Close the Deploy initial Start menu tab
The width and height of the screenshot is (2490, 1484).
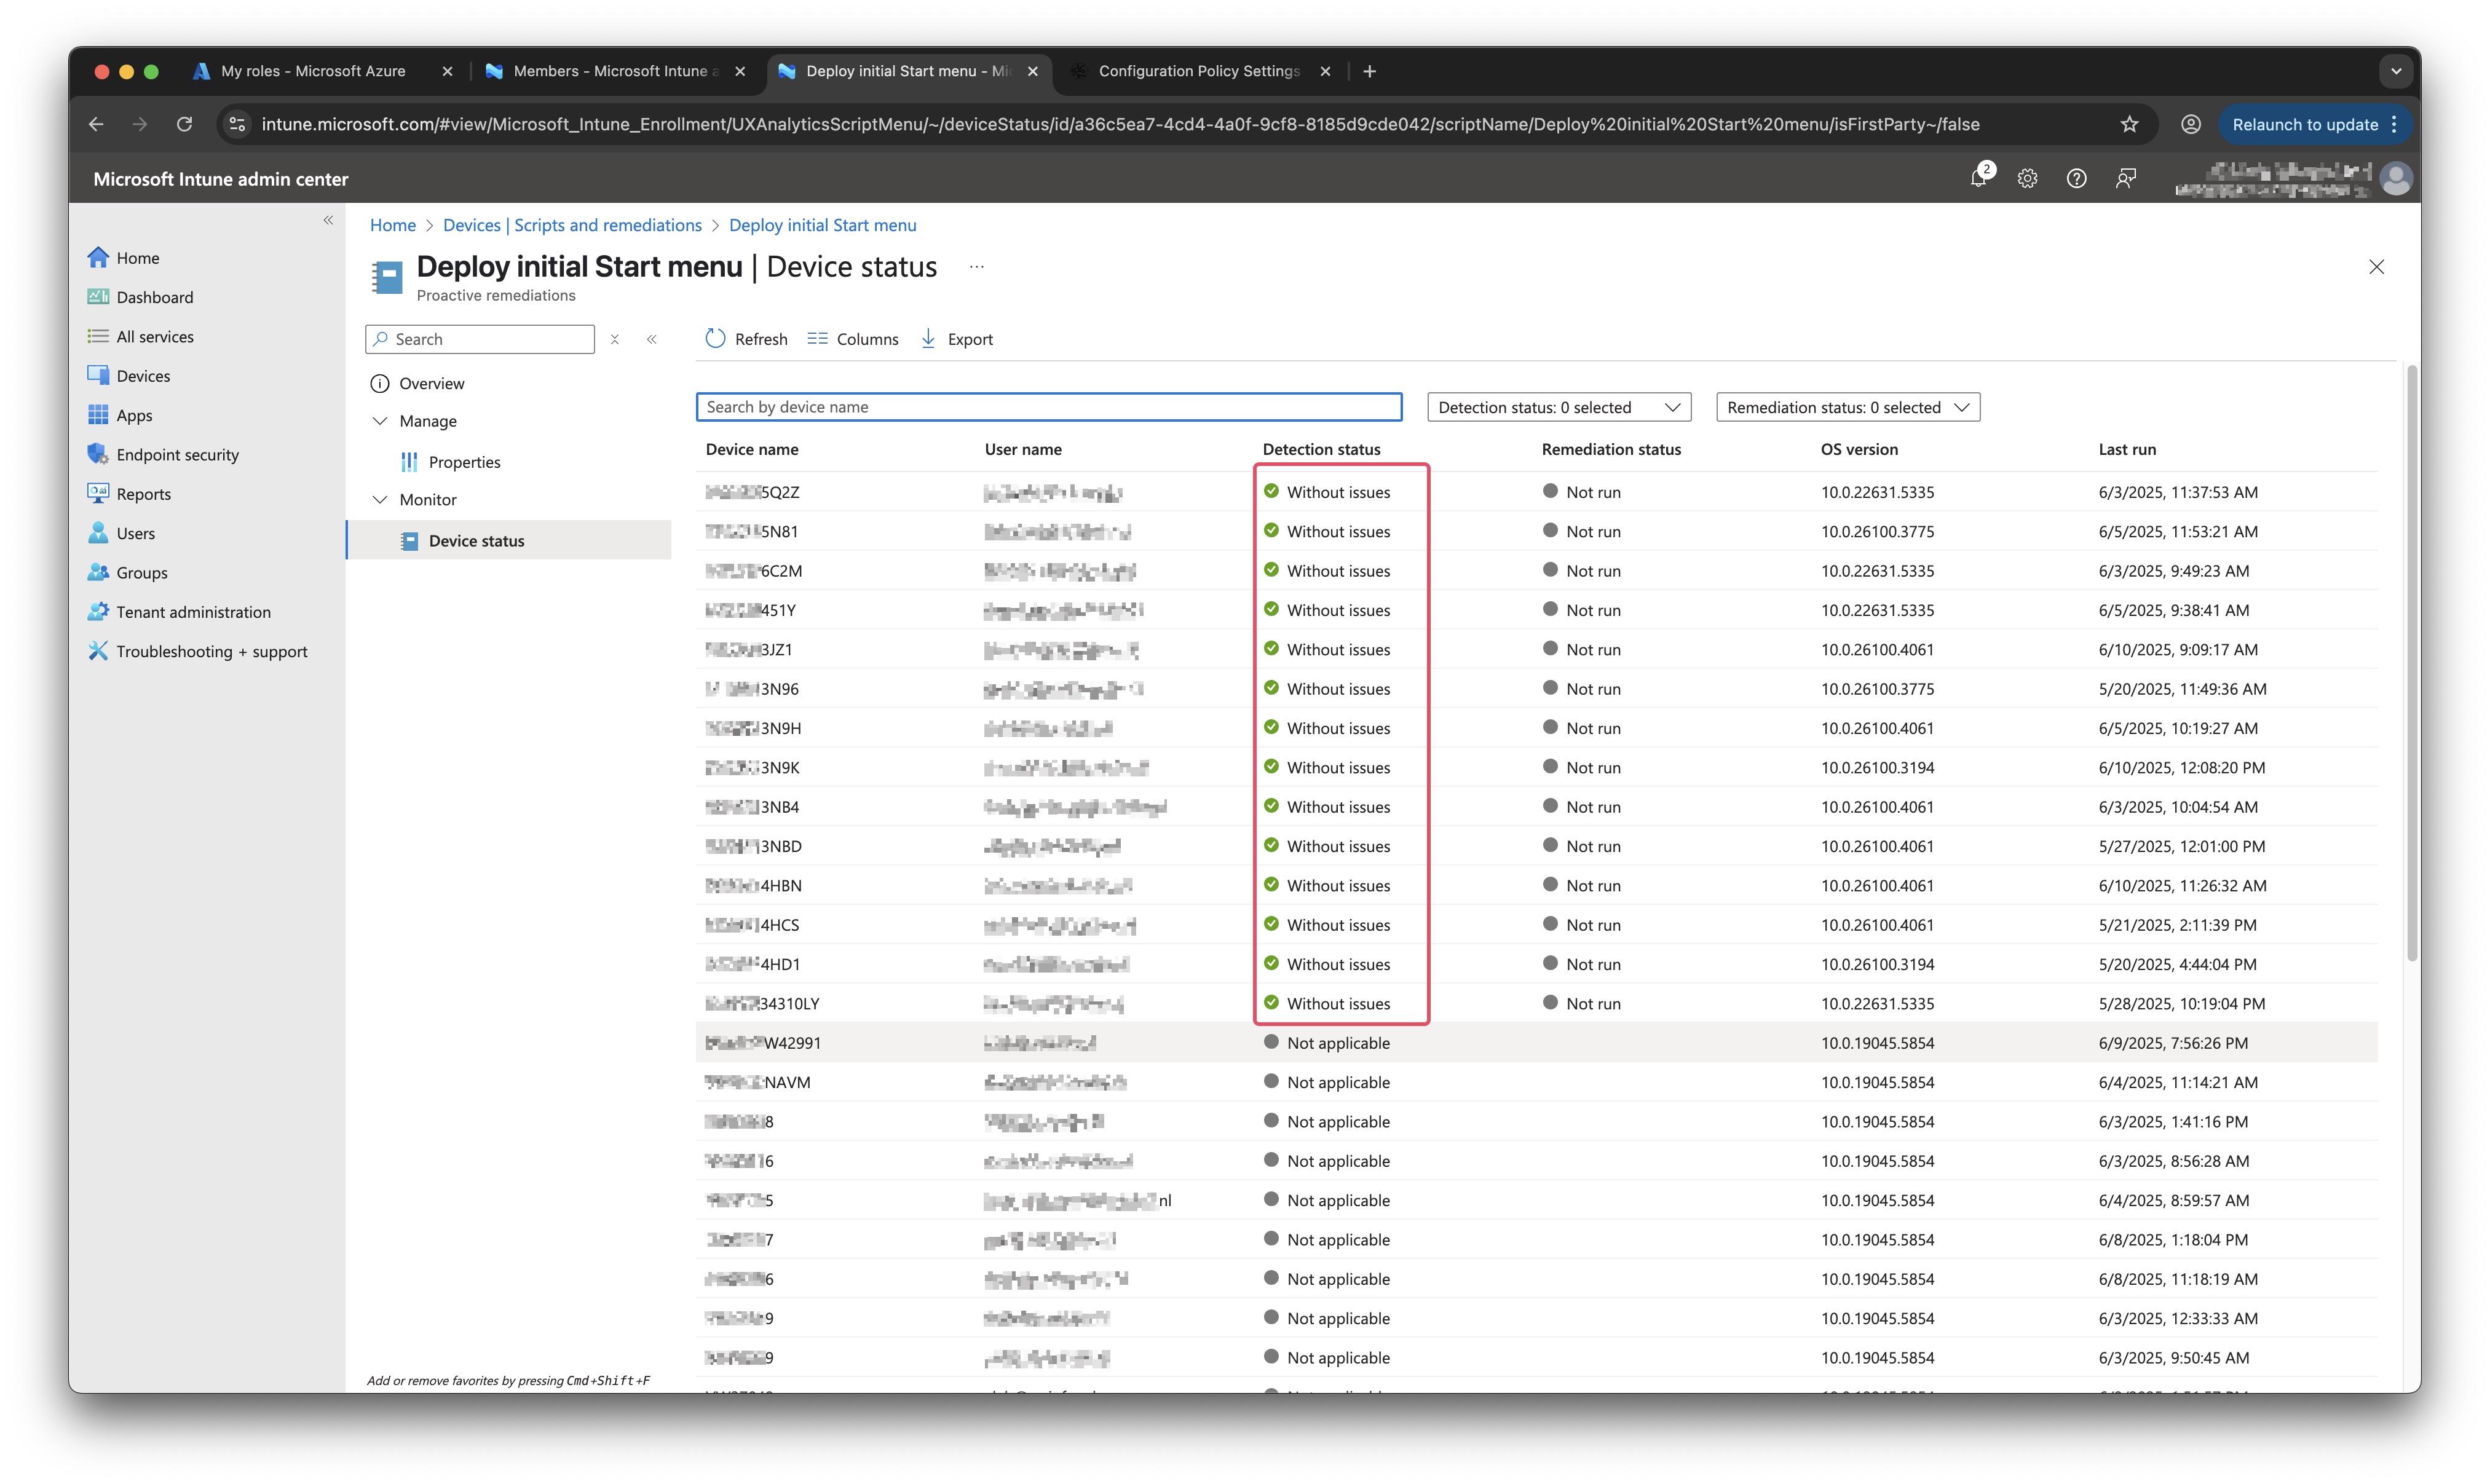click(1032, 71)
